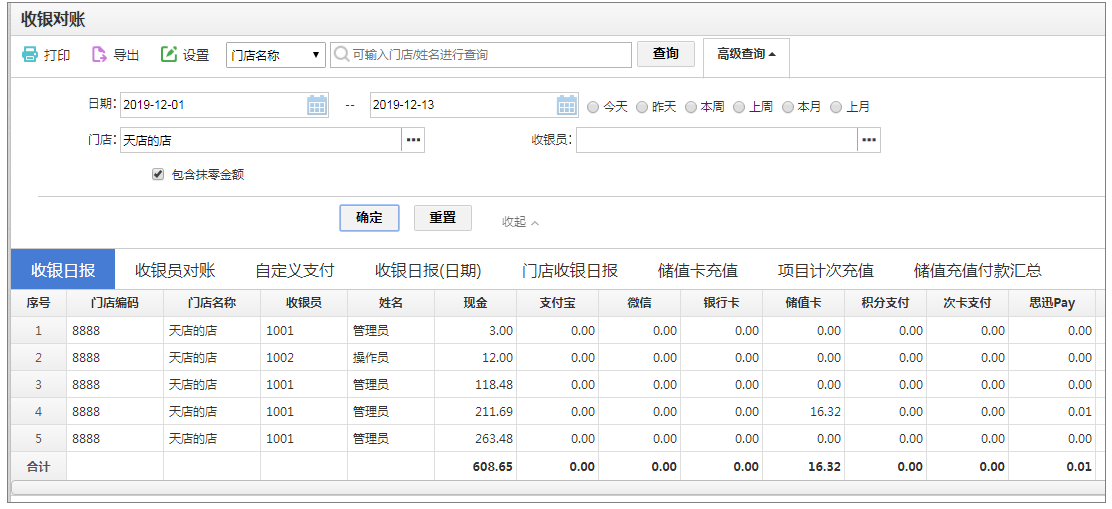Viewport: 1112px width, 509px height.
Task: Click total cash 608.65 cell
Action: point(475,466)
